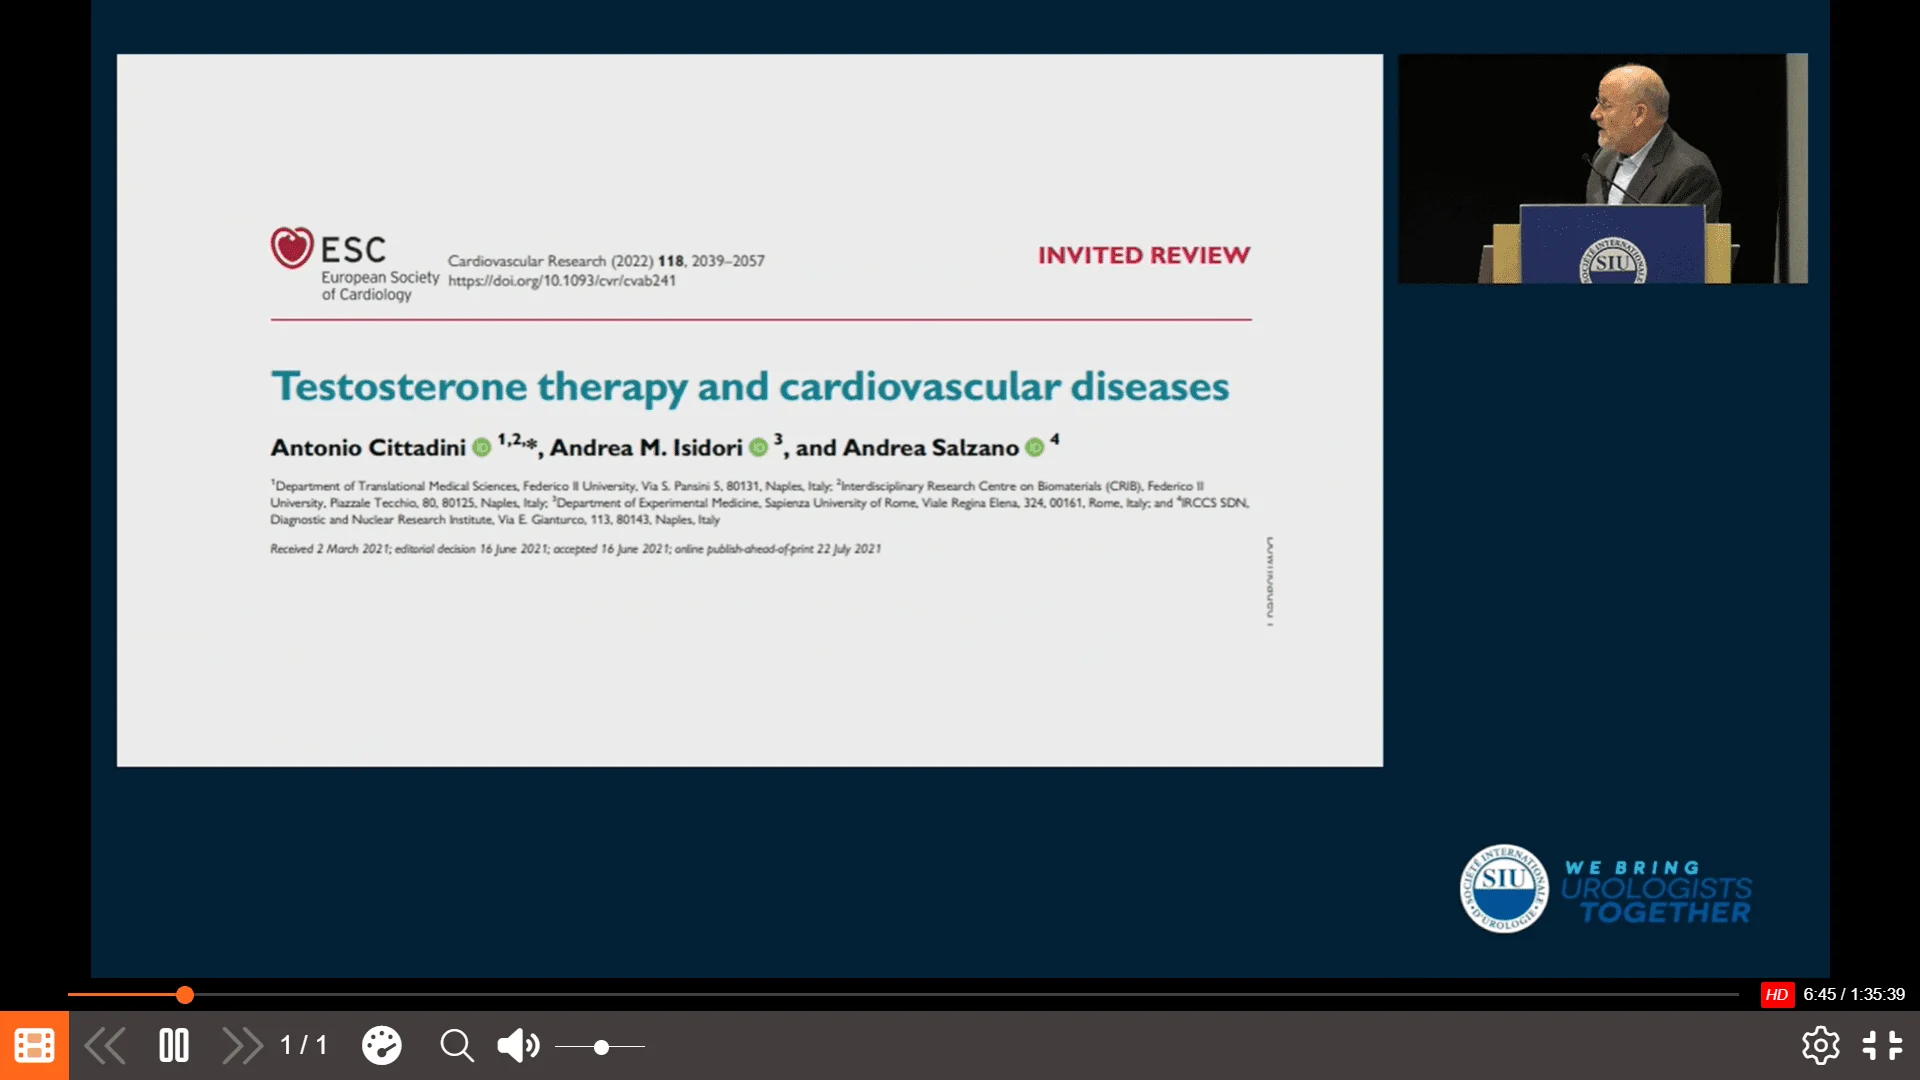Click the "INVITED REVIEW" label

(x=1144, y=255)
